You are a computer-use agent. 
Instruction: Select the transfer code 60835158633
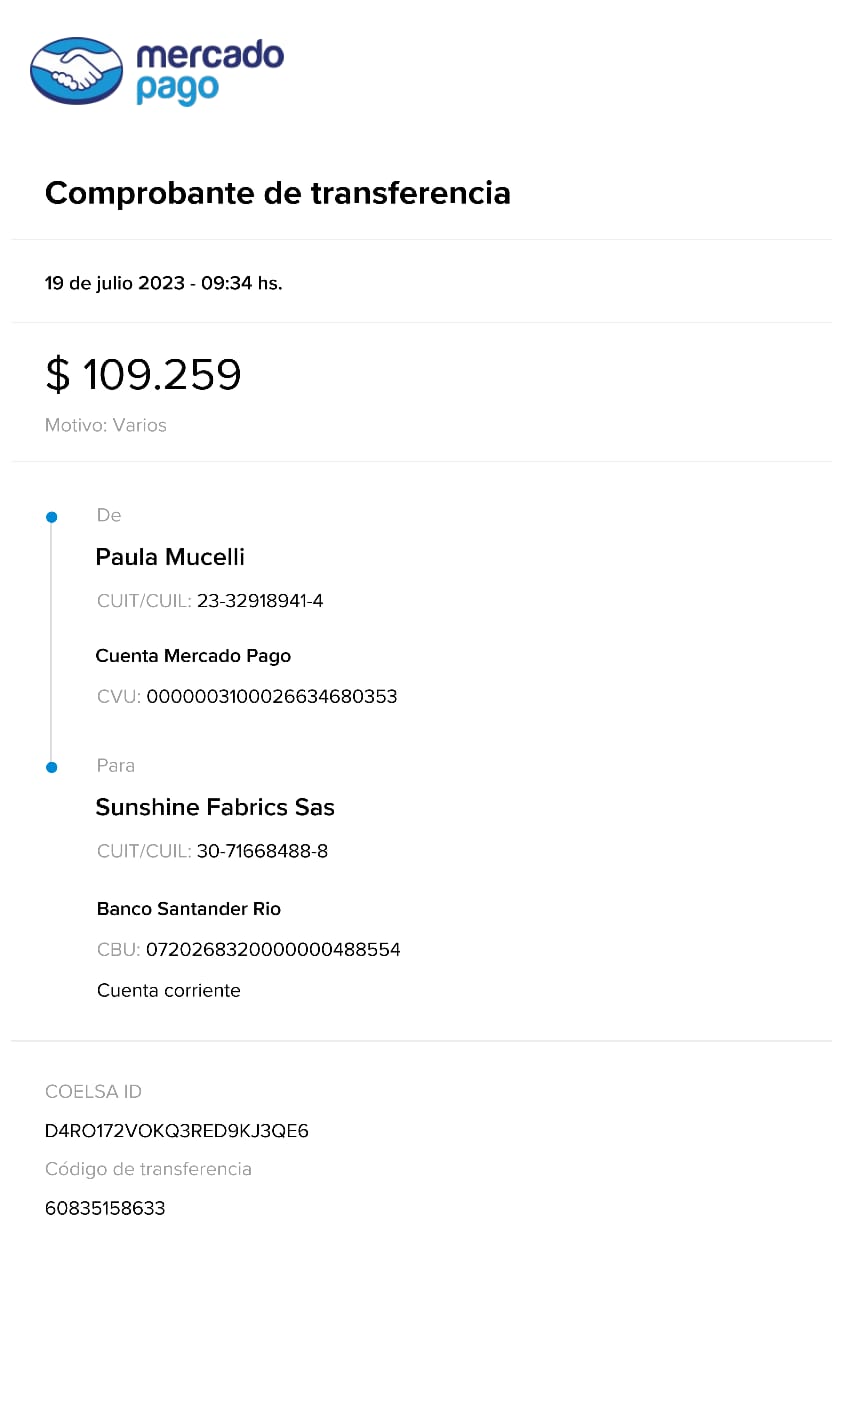click(105, 1208)
